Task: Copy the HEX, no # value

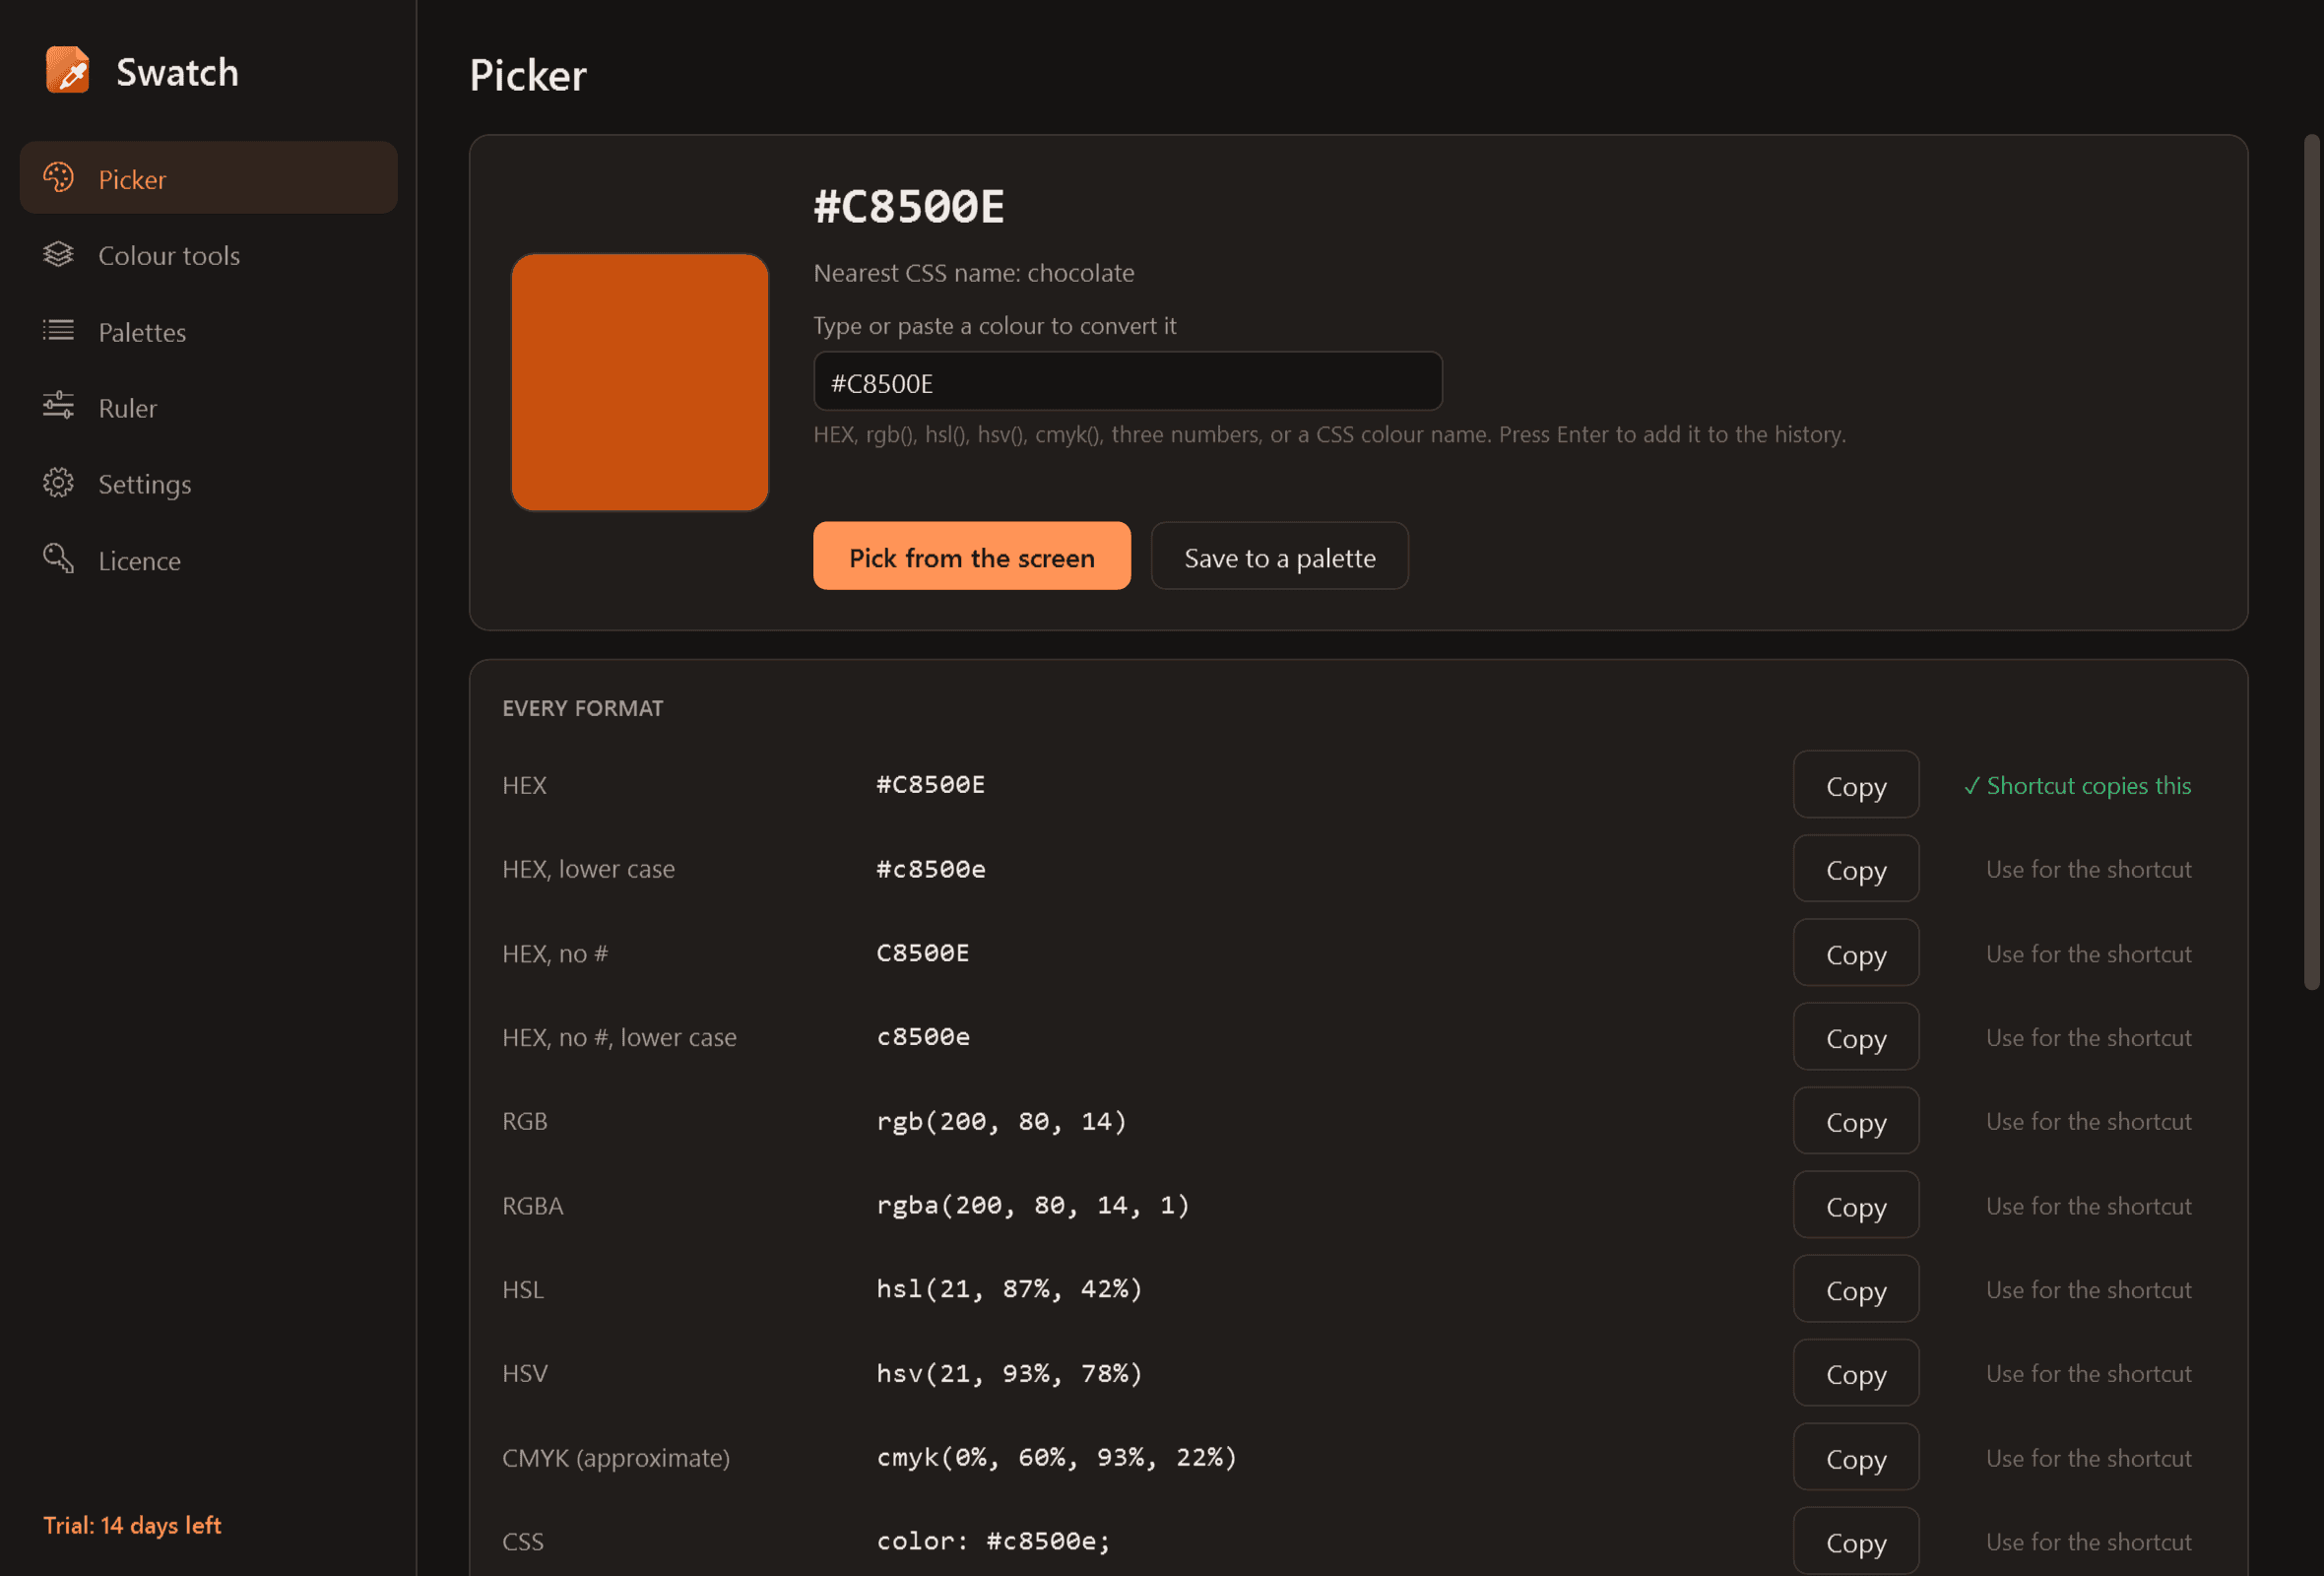Action: pyautogui.click(x=1855, y=953)
